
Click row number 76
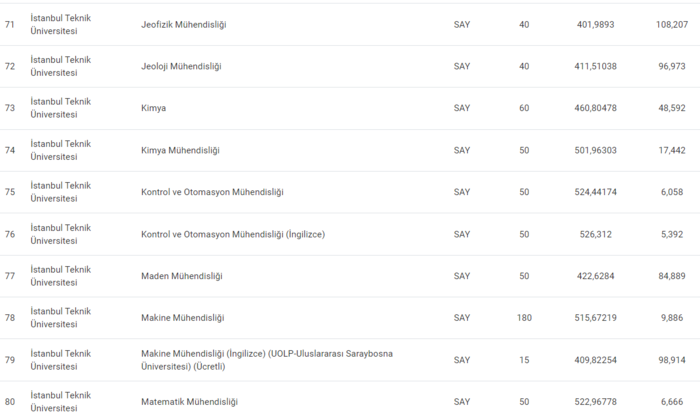pos(10,234)
